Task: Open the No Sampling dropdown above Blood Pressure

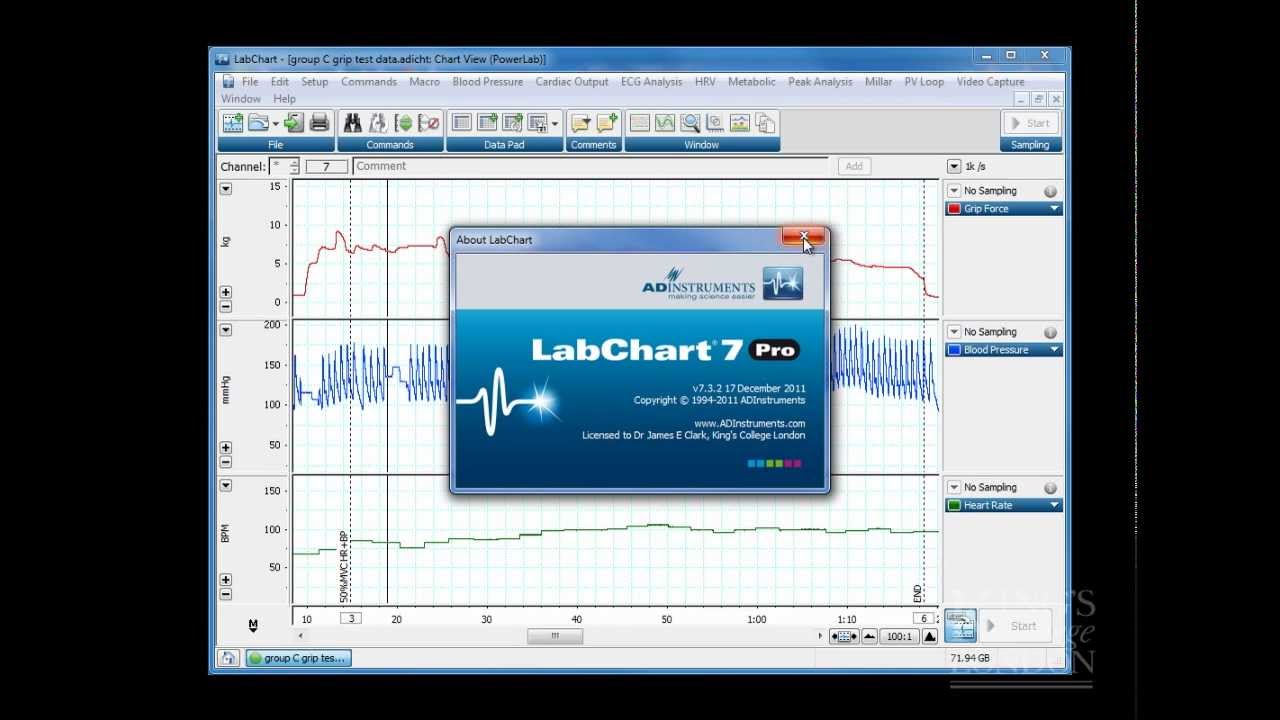Action: (954, 332)
